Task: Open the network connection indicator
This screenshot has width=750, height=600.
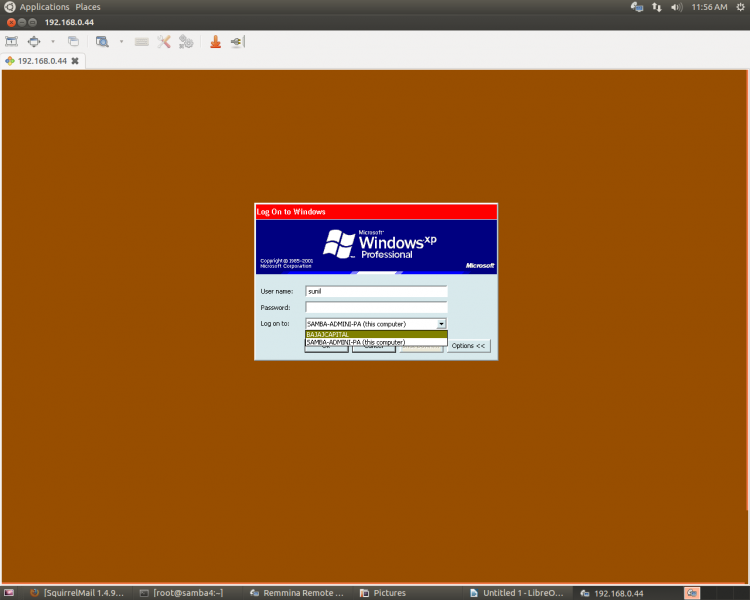Action: click(x=657, y=7)
